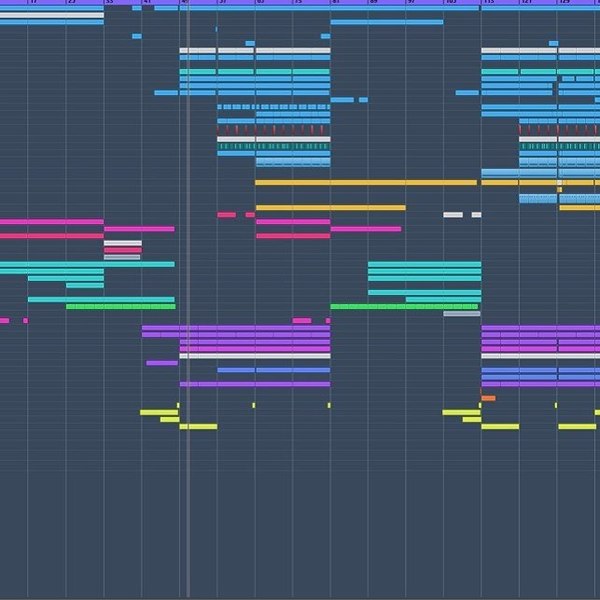Click bar 65 marker on timeline ruler
The width and height of the screenshot is (600, 600).
261,2
